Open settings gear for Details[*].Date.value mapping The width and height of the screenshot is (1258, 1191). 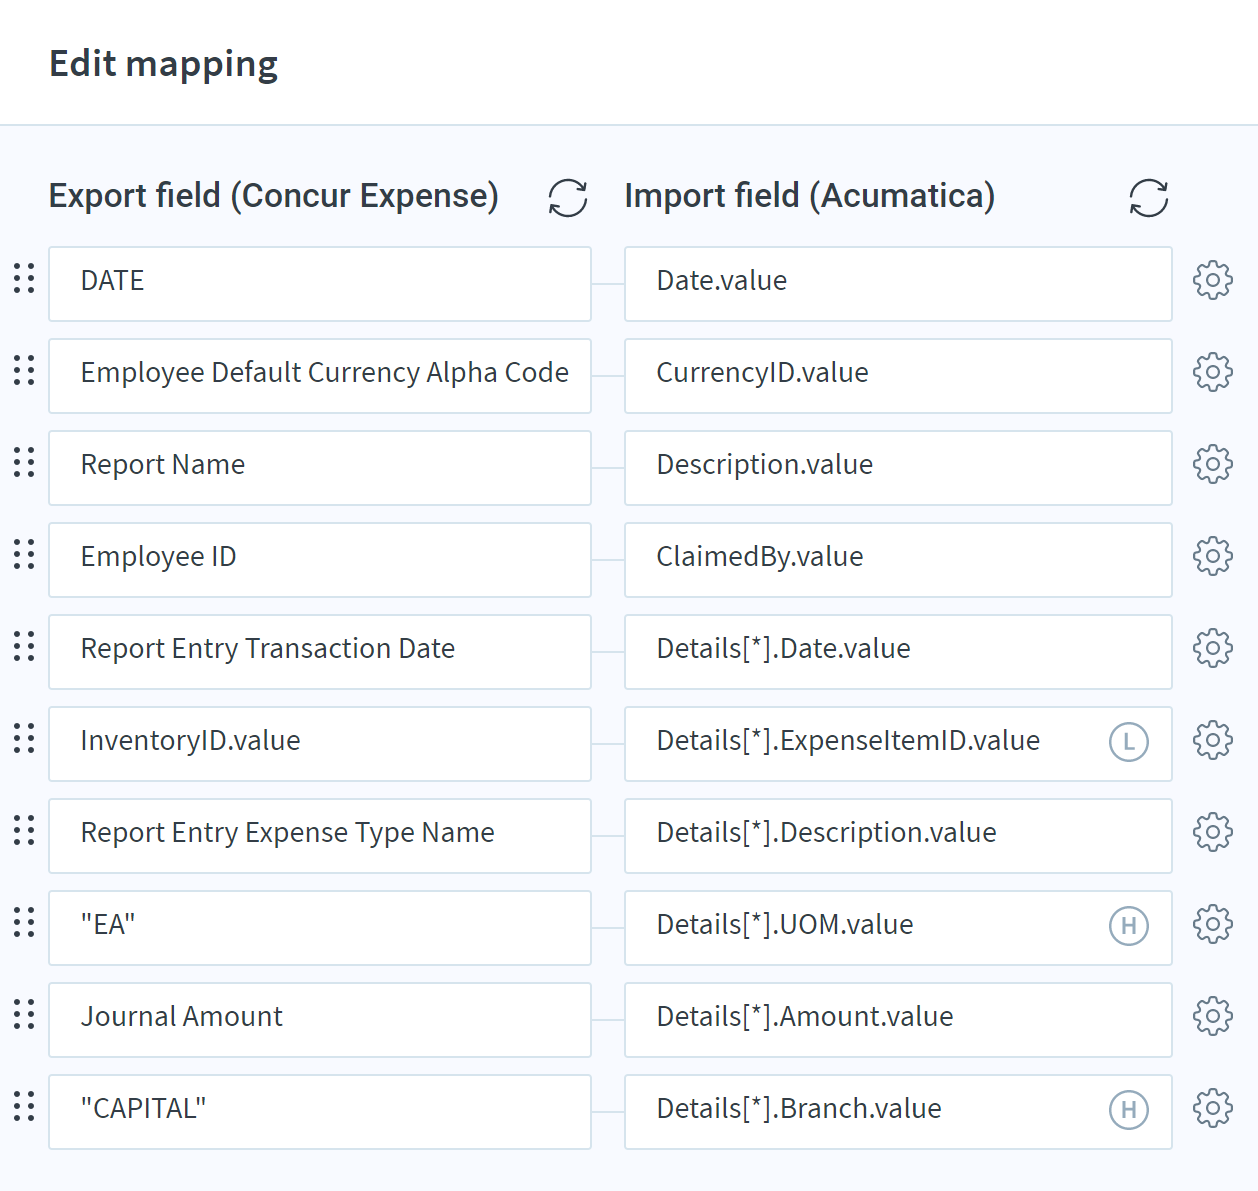[x=1213, y=649]
